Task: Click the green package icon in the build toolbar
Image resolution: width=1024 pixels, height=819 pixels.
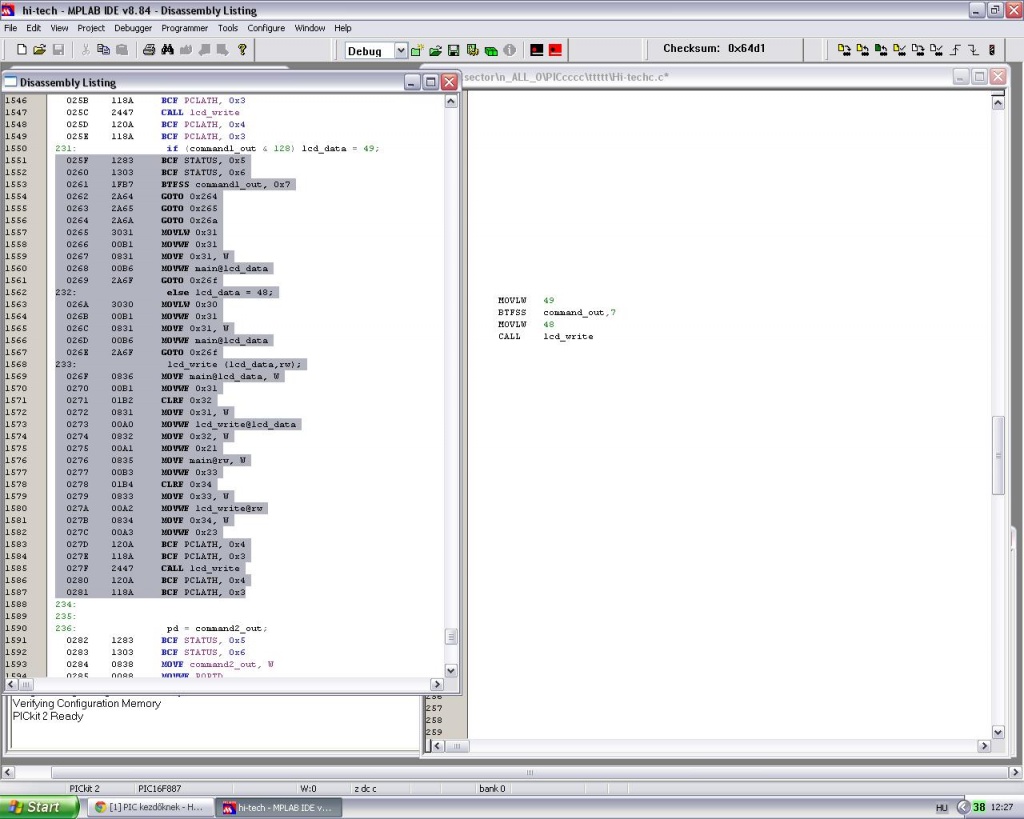Action: [x=491, y=50]
